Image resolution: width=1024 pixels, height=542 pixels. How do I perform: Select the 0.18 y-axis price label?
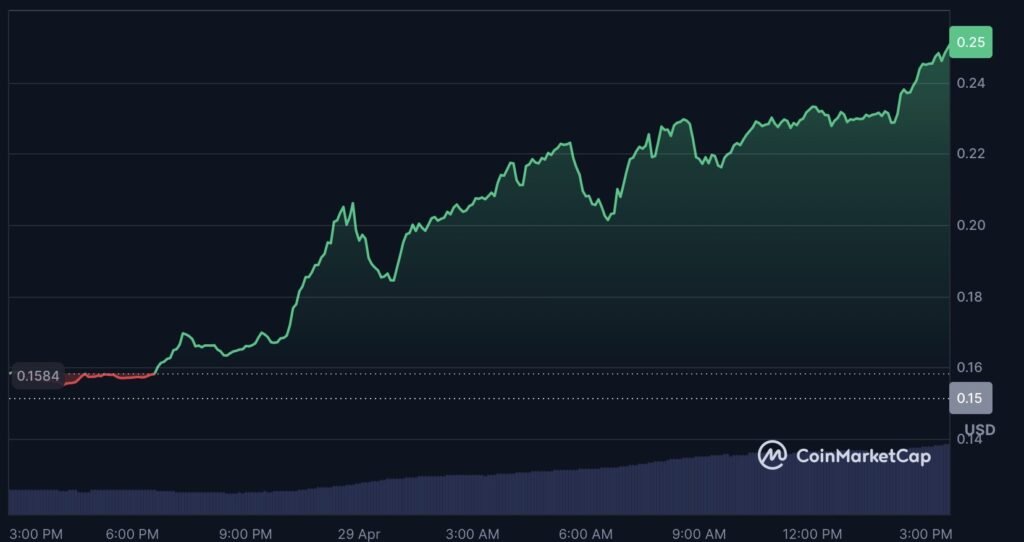point(970,297)
